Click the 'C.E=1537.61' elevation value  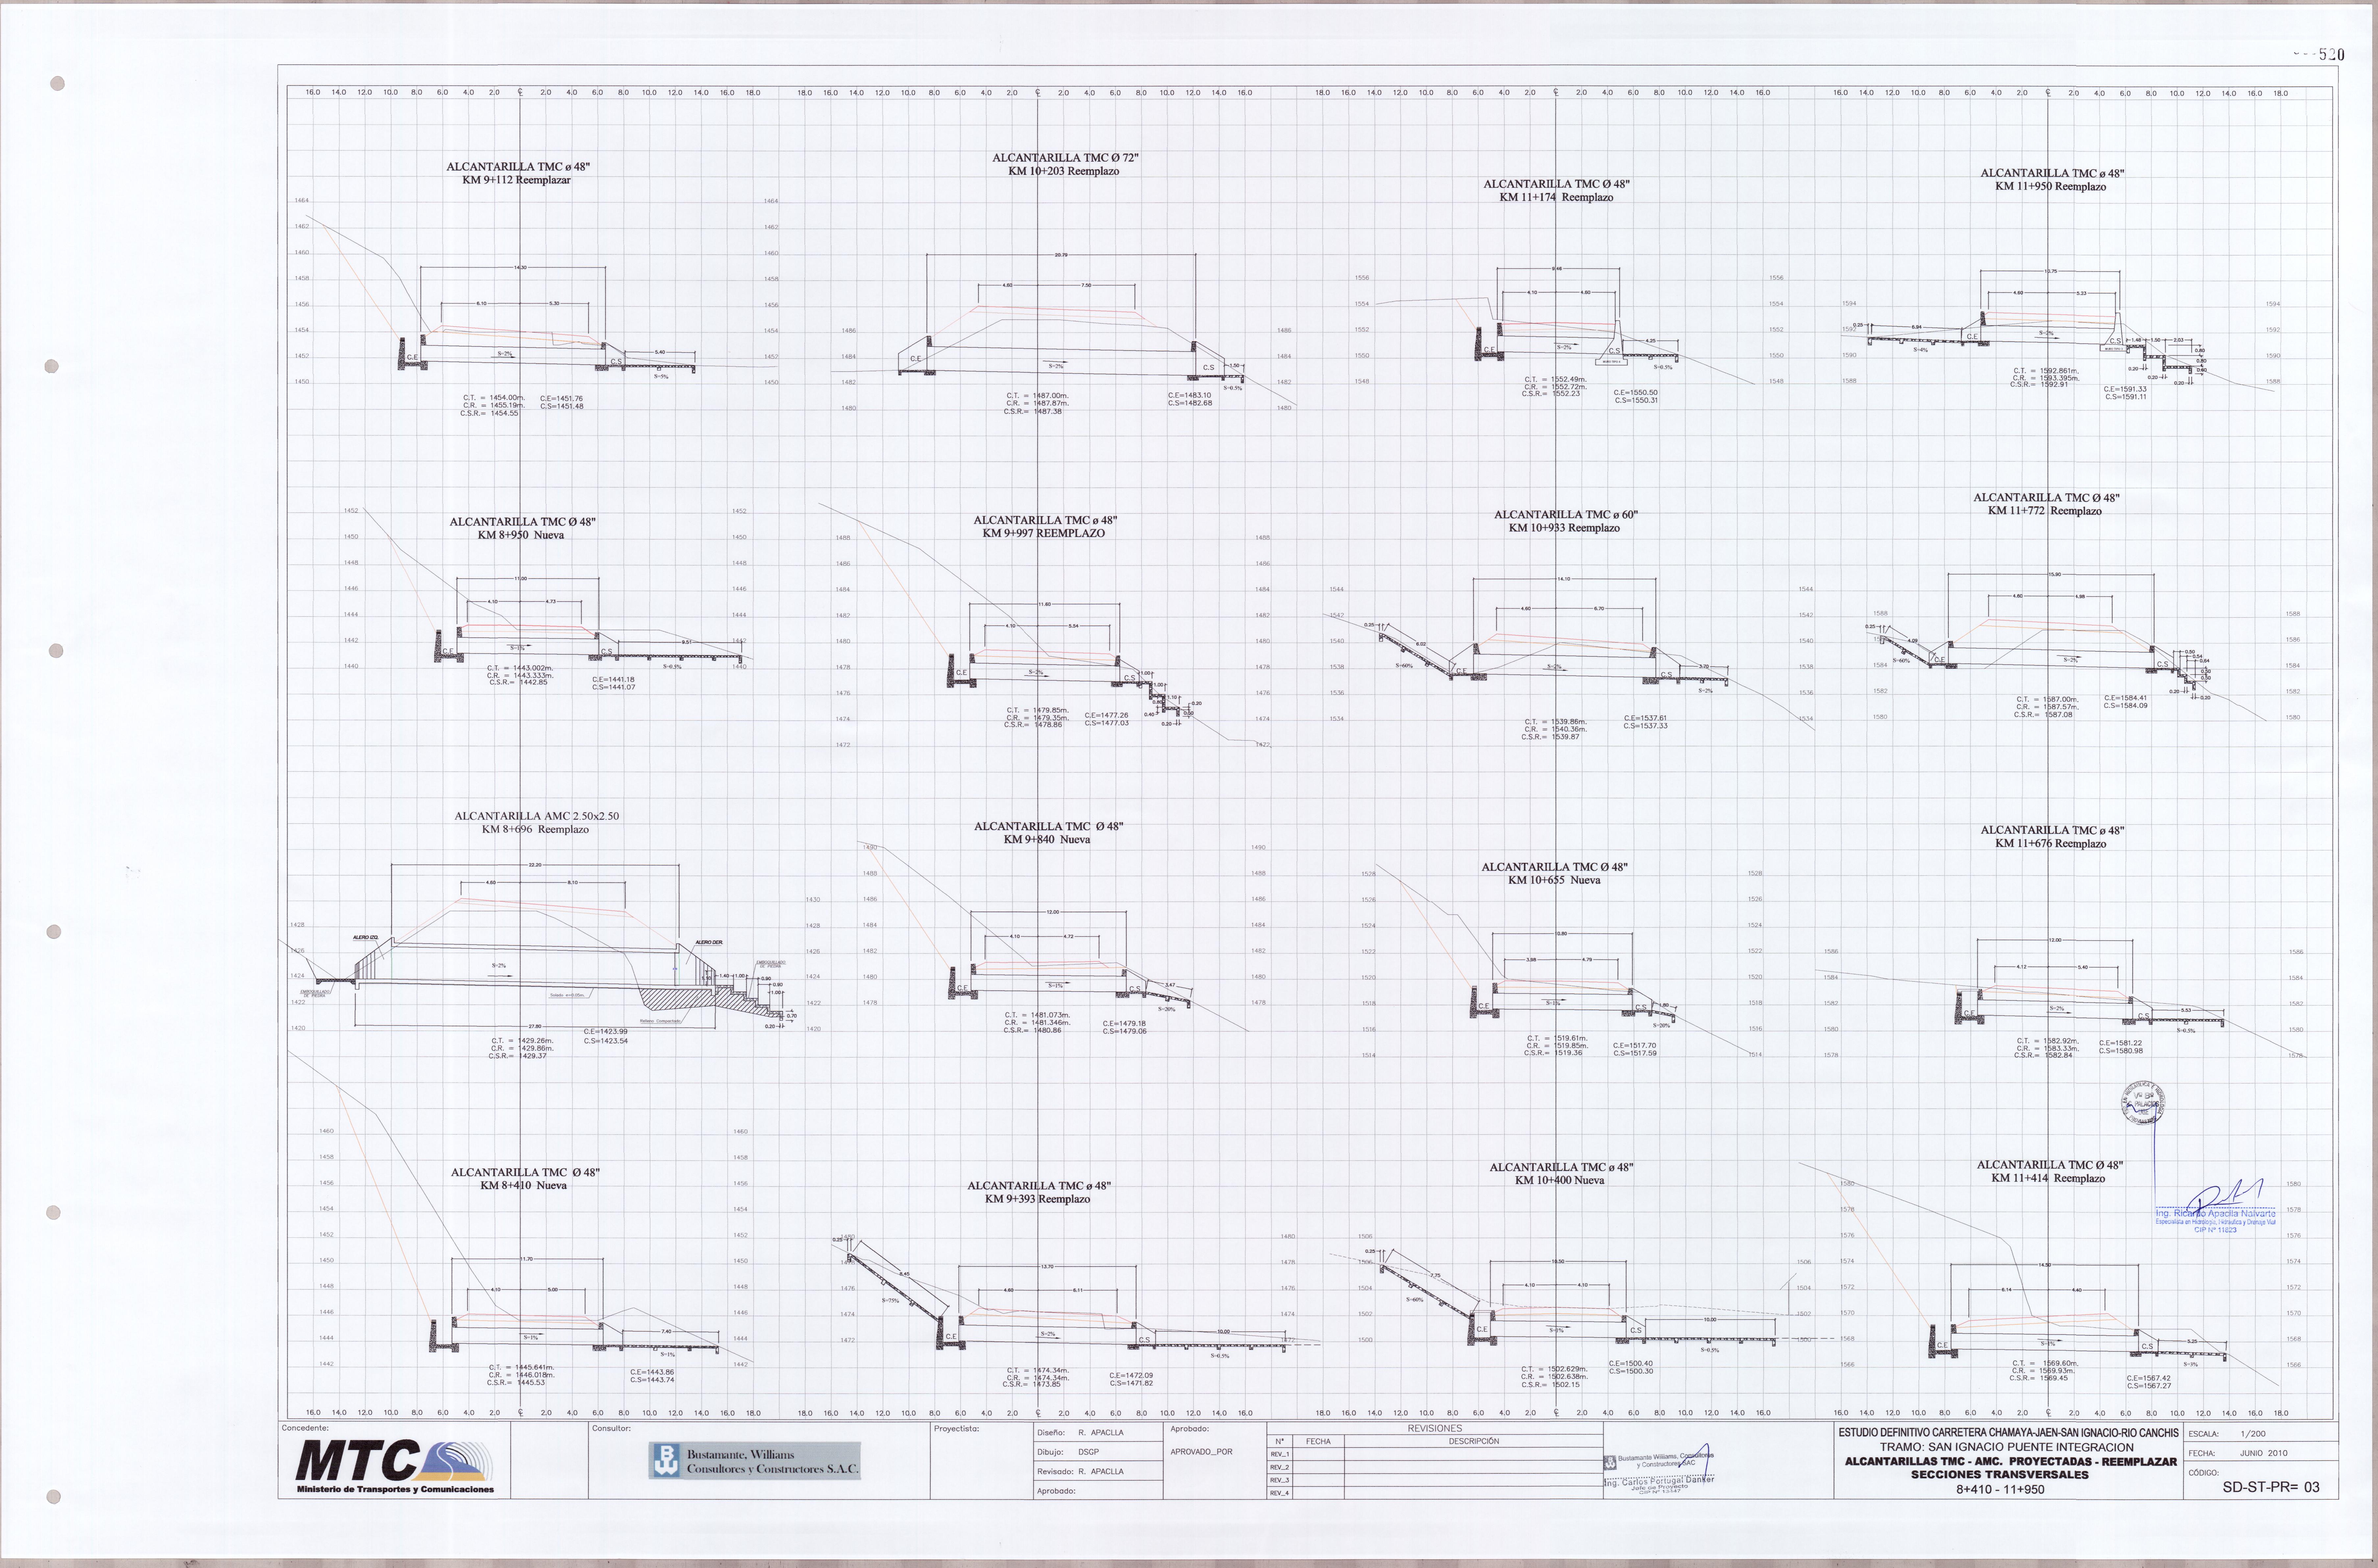1645,718
